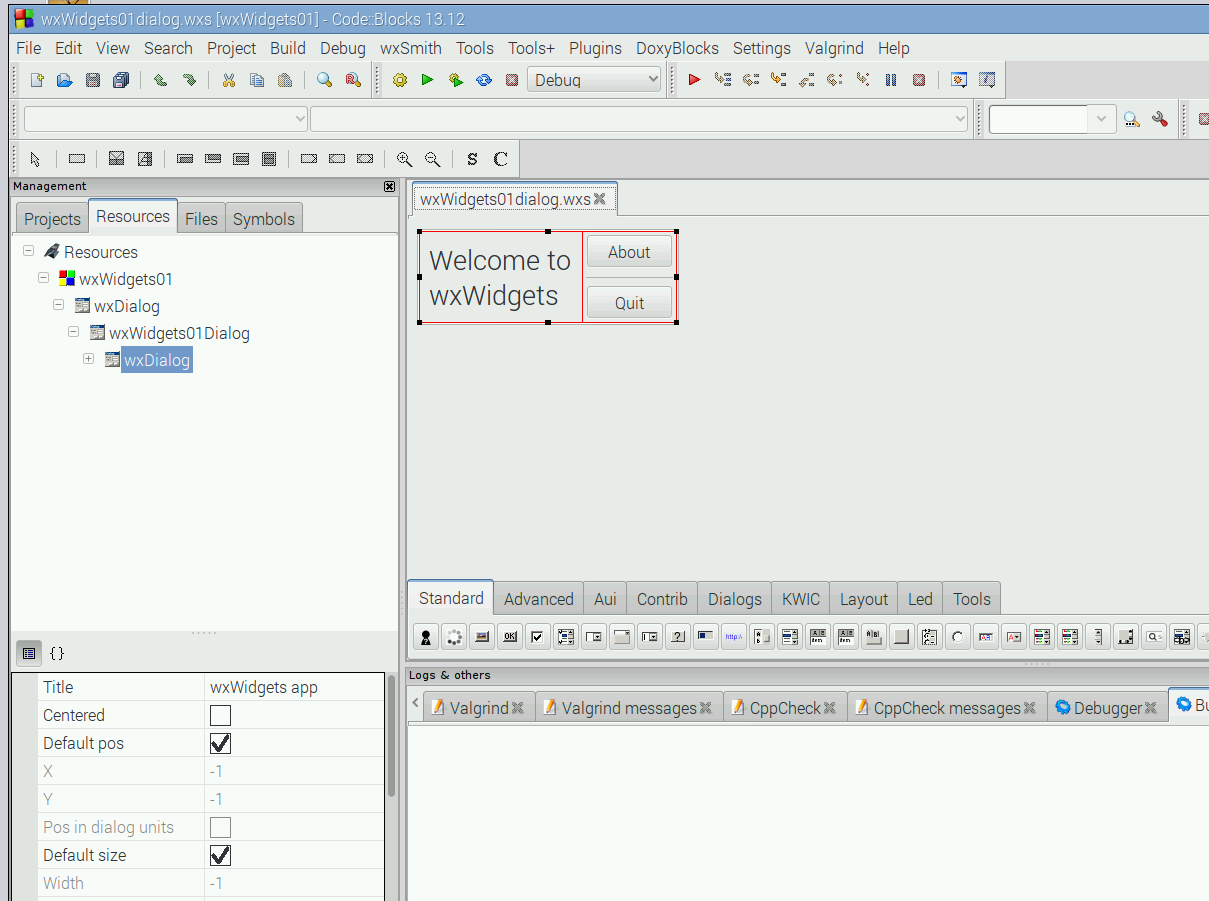Insert a wxHyperlinkCtrl widget from the palette

[x=733, y=636]
